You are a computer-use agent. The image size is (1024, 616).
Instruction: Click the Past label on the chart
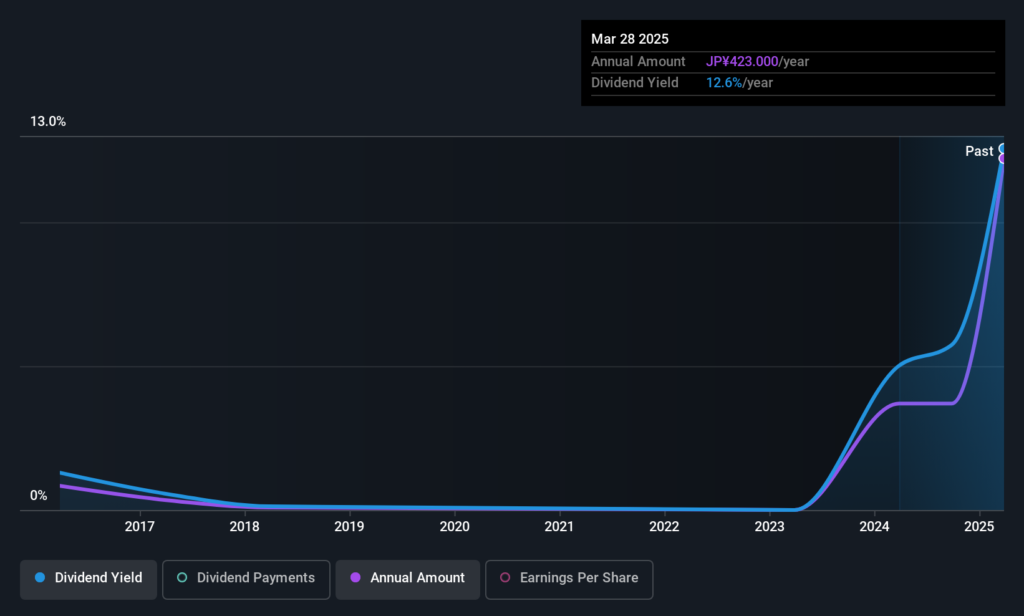979,151
